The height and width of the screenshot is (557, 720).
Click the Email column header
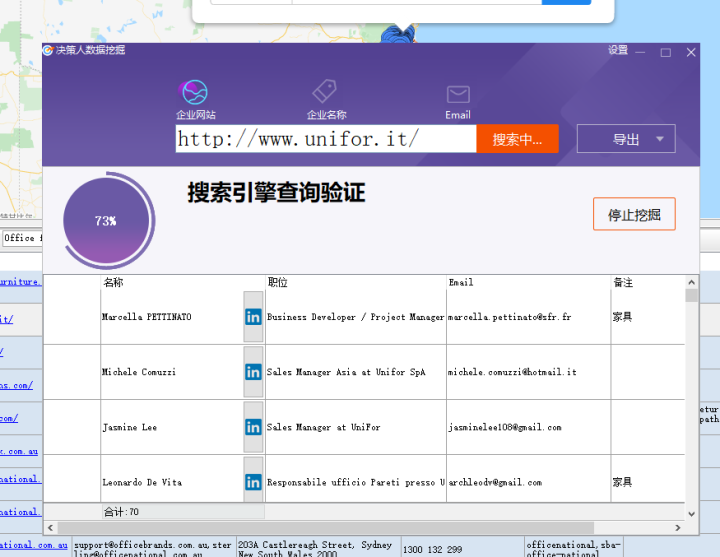[x=529, y=282]
